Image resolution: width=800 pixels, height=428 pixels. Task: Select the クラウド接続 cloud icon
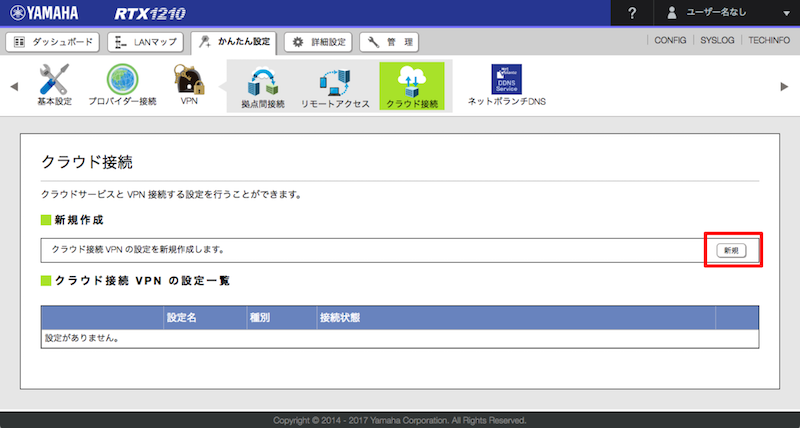pos(411,82)
